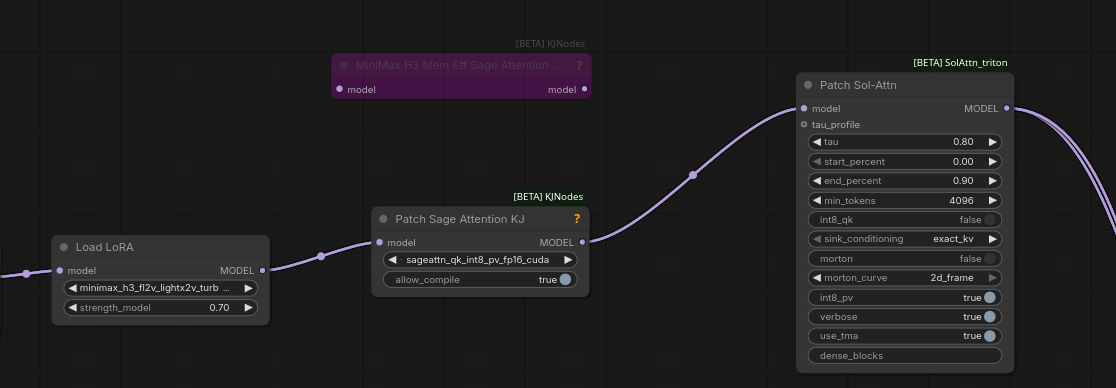Choose a different LoRA file in Load LoRA
The height and width of the screenshot is (388, 1116).
161,288
